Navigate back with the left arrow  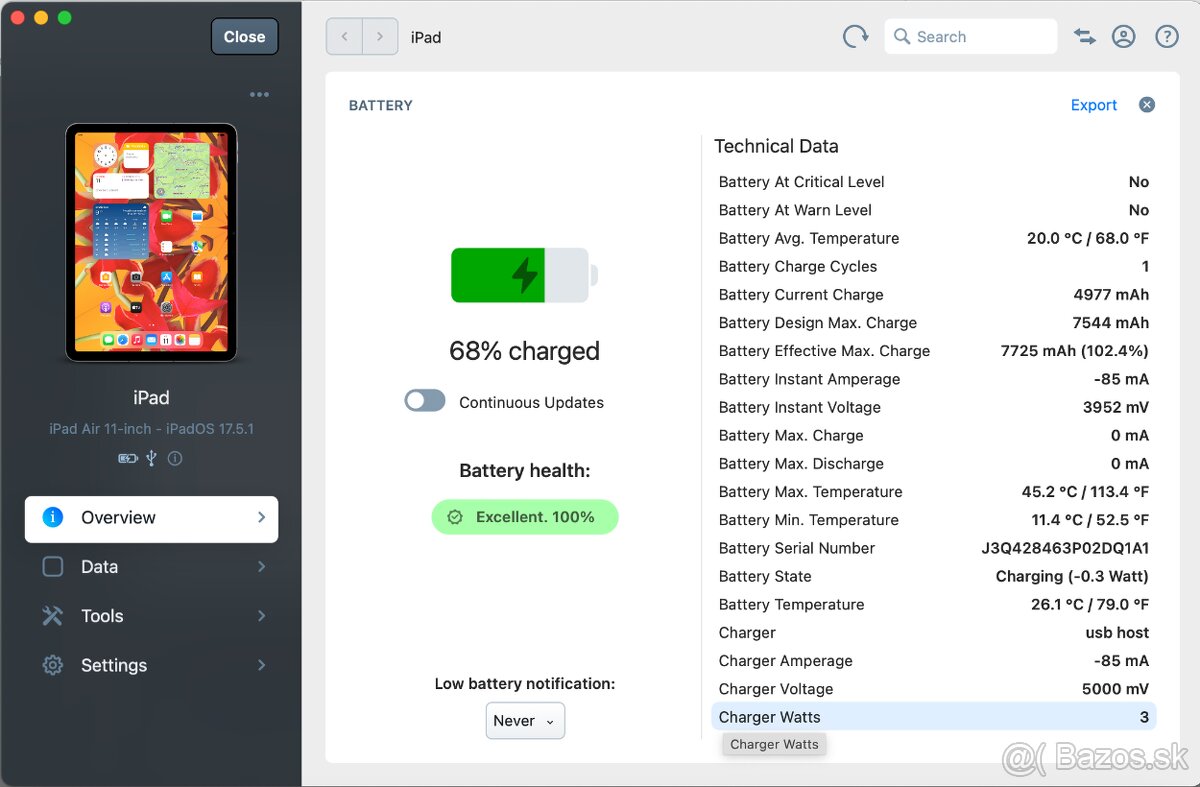pos(345,37)
